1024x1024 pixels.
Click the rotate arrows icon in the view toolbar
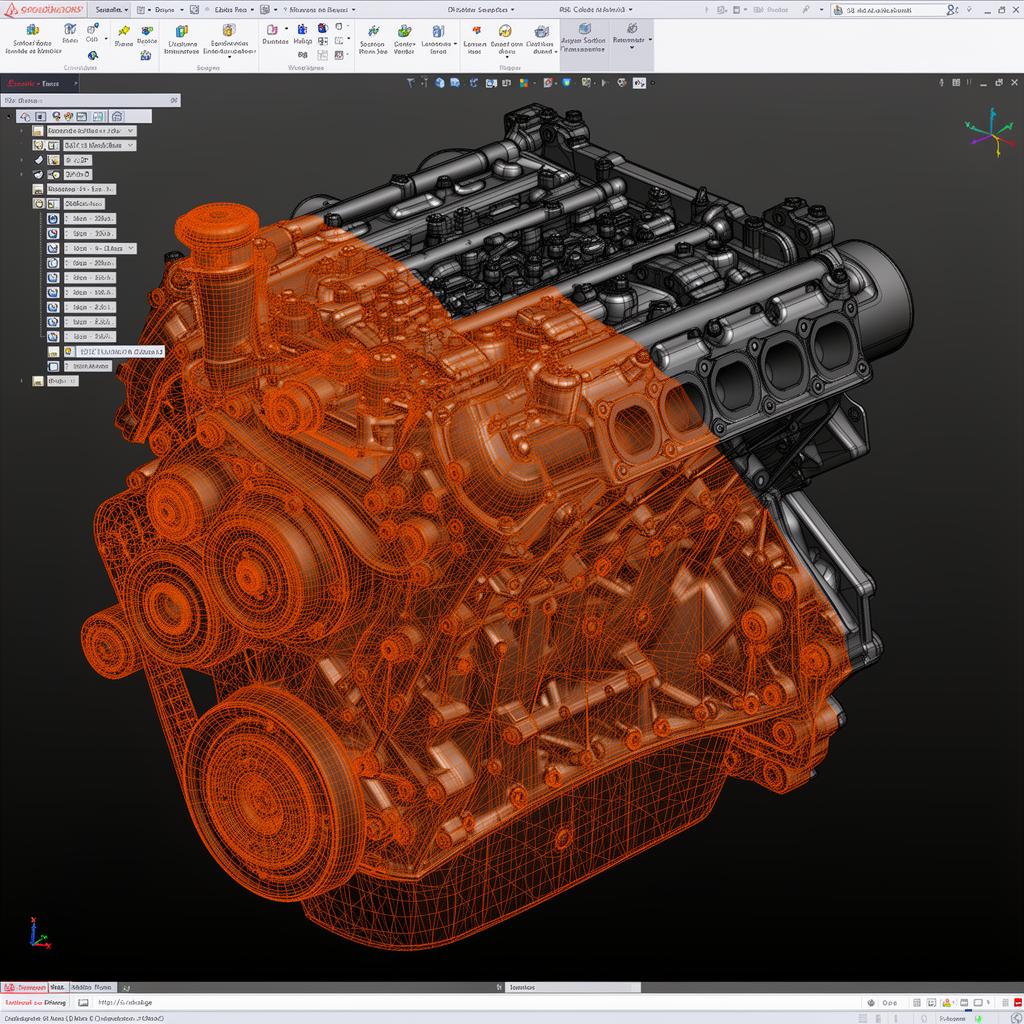pyautogui.click(x=473, y=83)
